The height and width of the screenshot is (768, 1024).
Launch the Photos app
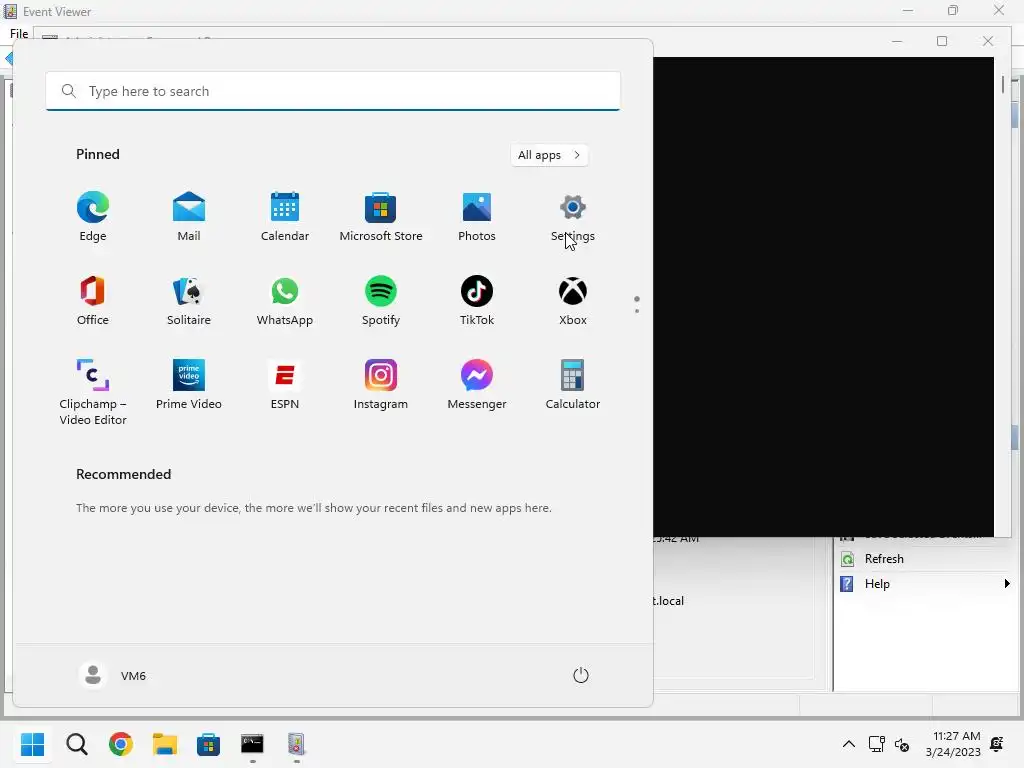[x=477, y=217]
